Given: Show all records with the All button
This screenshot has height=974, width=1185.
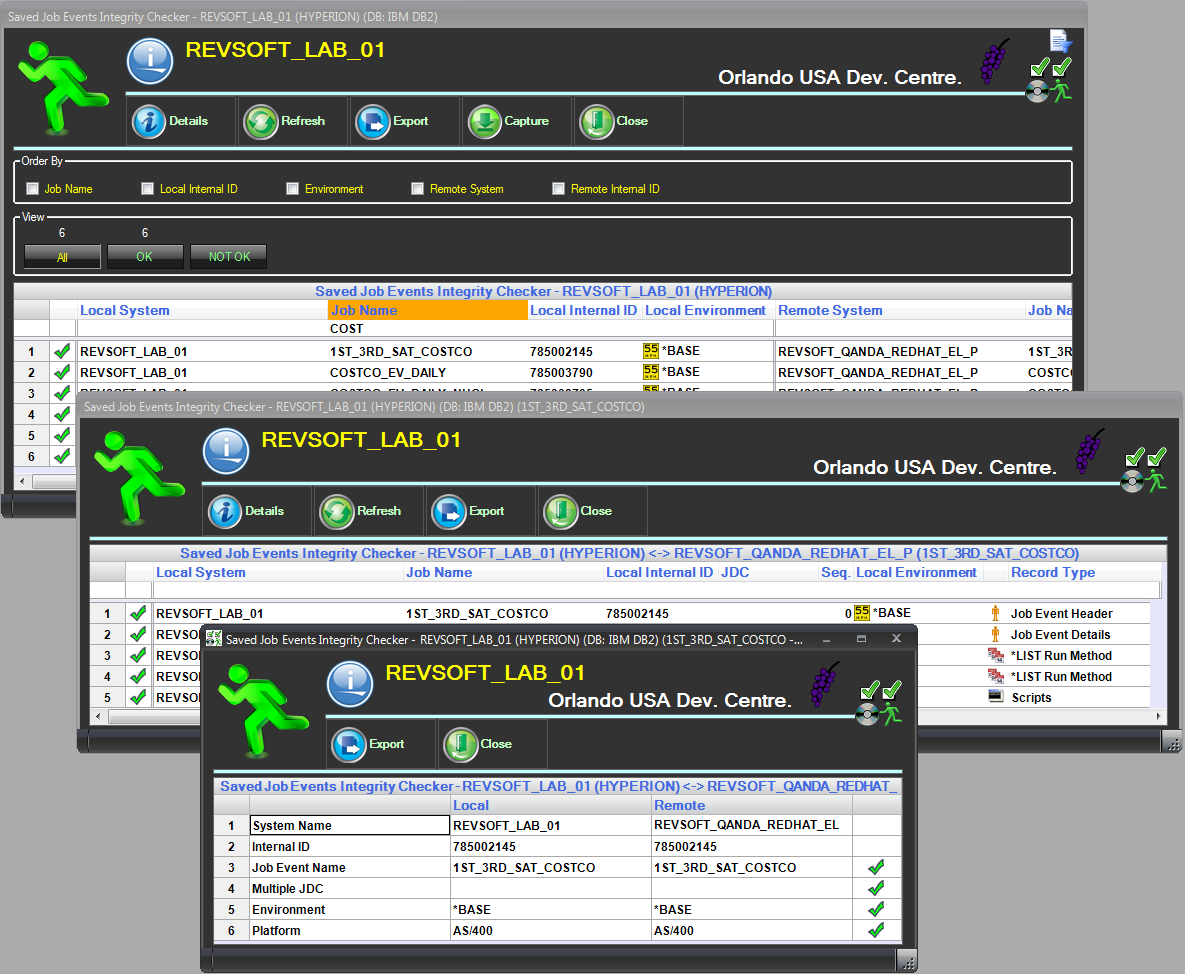Looking at the screenshot, I should click(x=62, y=257).
